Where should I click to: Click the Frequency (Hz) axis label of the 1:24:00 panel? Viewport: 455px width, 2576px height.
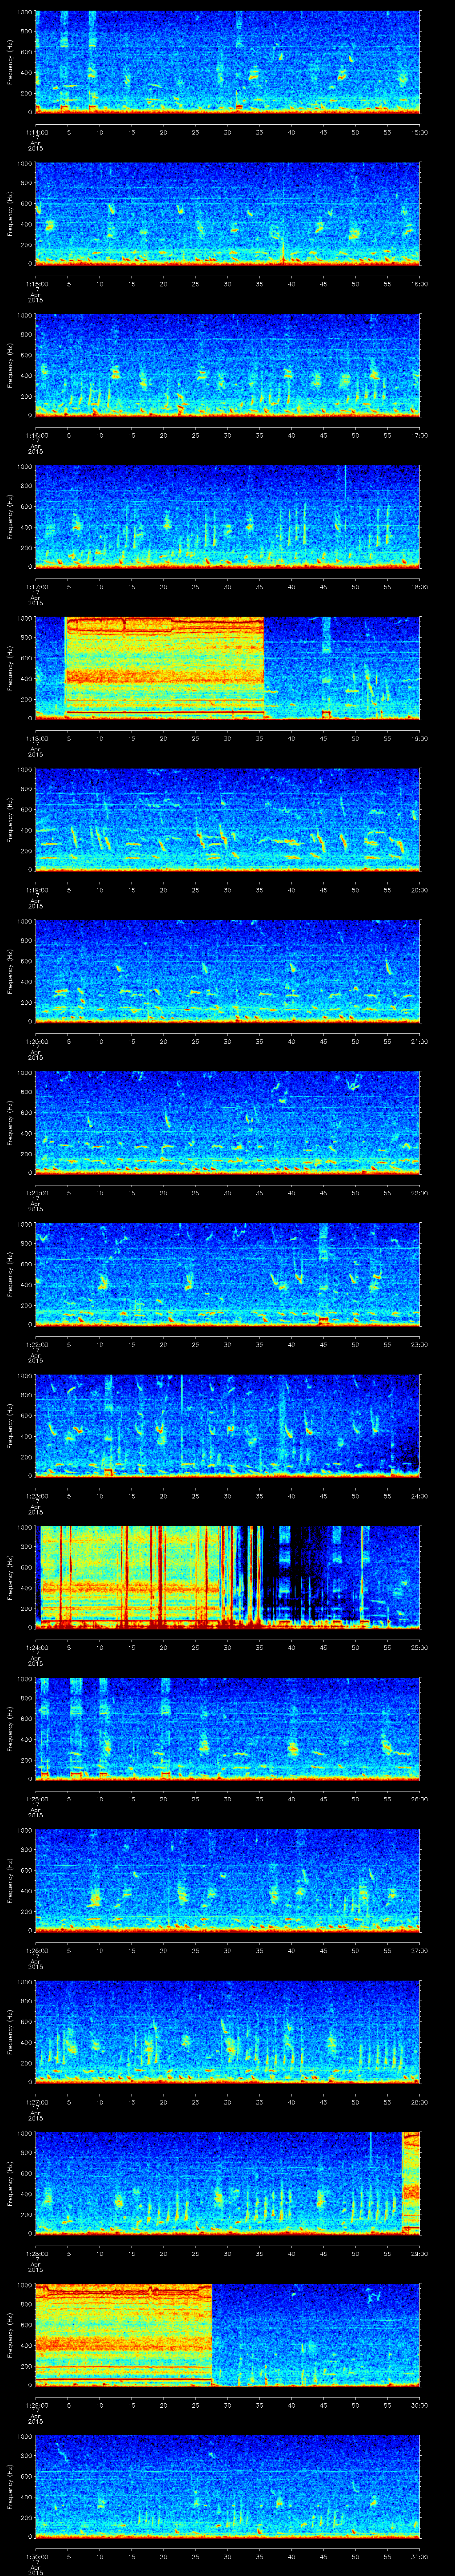(10, 1577)
